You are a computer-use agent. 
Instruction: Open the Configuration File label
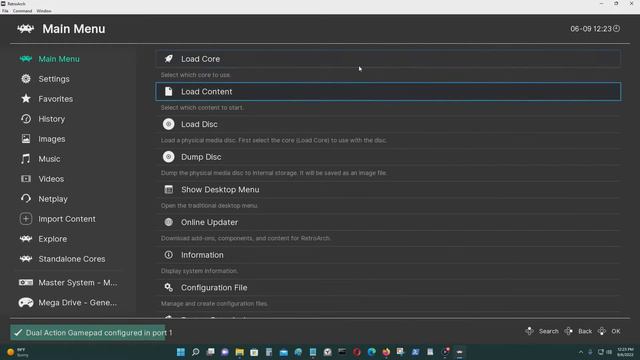coord(214,287)
